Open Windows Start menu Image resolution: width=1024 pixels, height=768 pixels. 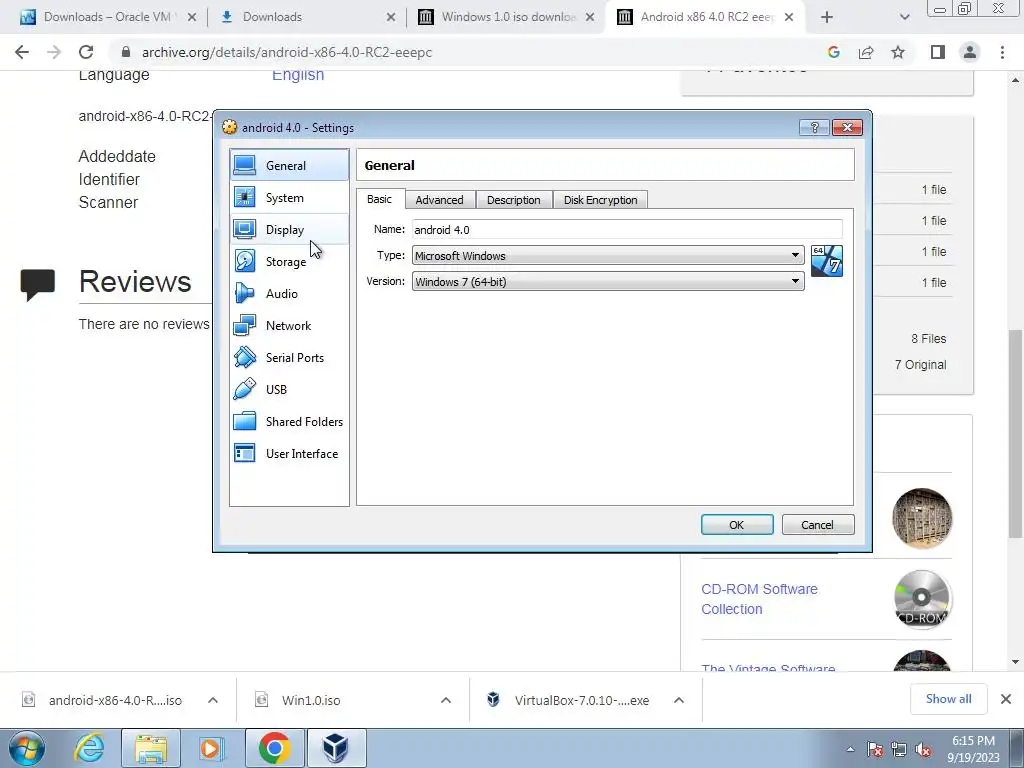(27, 748)
